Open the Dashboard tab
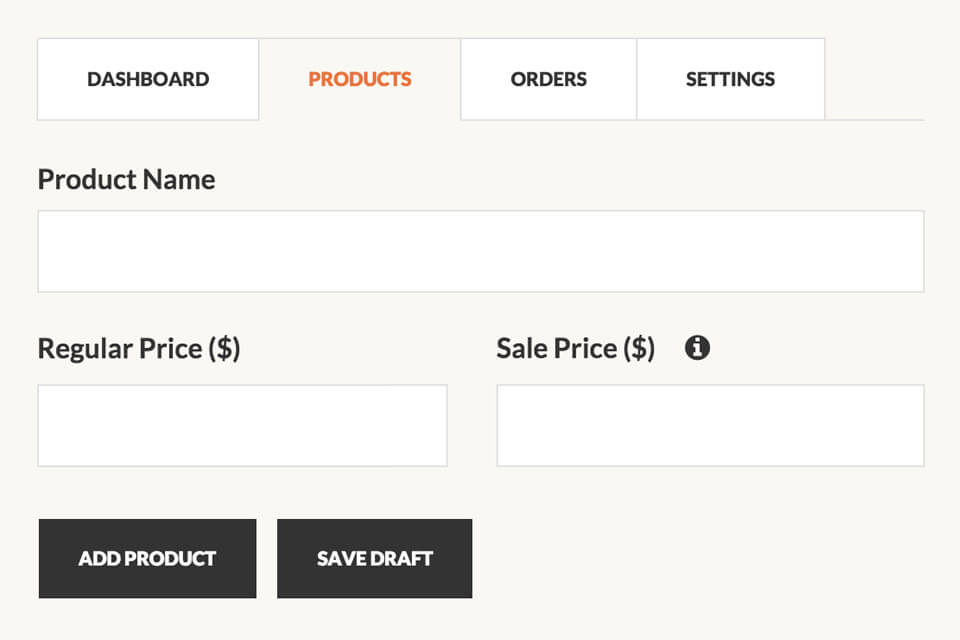Screen dimensions: 960x640 [148, 79]
